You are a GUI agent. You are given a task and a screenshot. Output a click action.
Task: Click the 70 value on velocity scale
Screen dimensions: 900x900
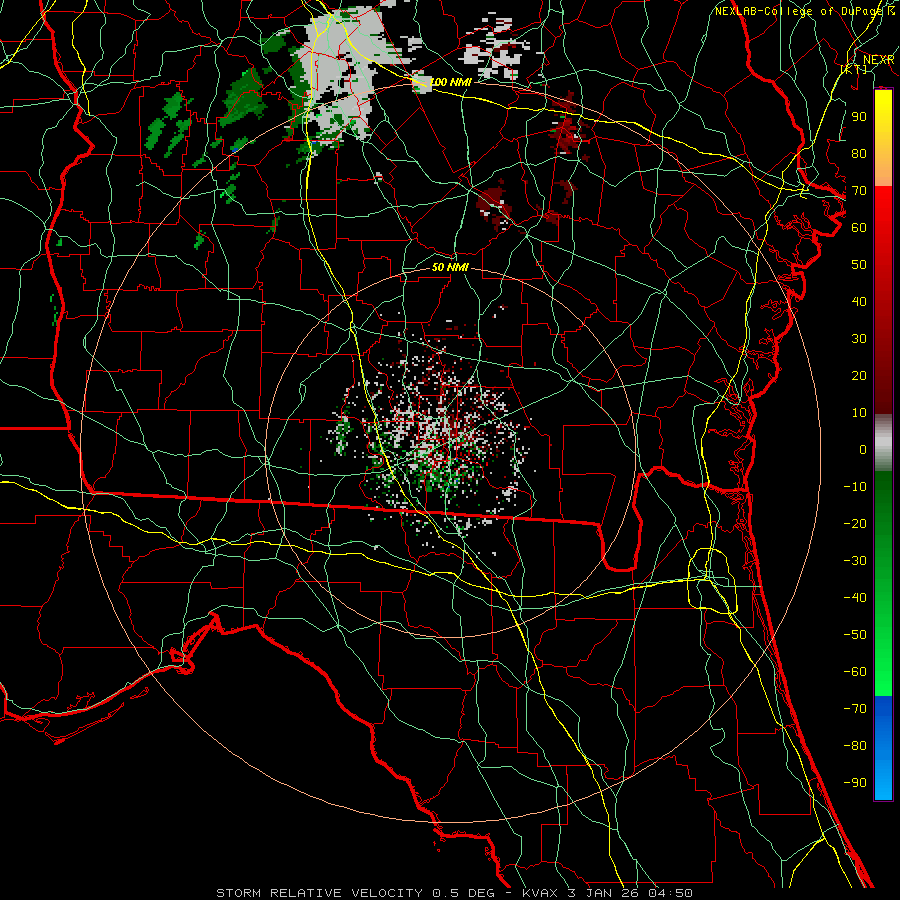(x=859, y=191)
